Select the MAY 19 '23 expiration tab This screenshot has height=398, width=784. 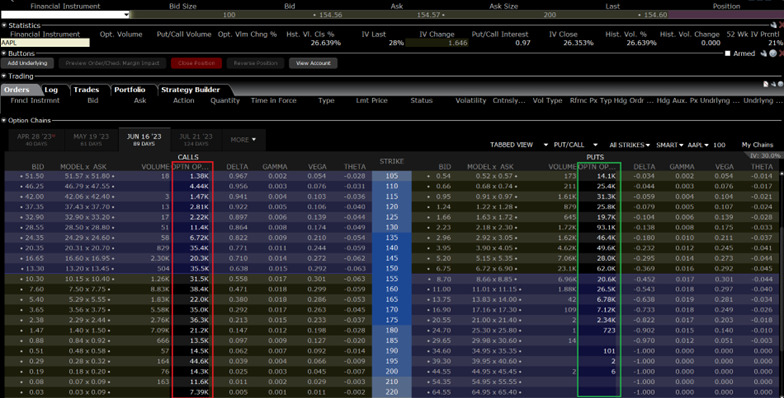coord(91,140)
